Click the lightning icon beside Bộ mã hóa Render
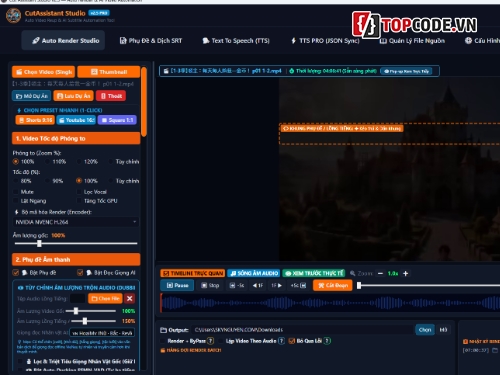Image resolution: width=500 pixels, height=375 pixels. click(x=17, y=212)
